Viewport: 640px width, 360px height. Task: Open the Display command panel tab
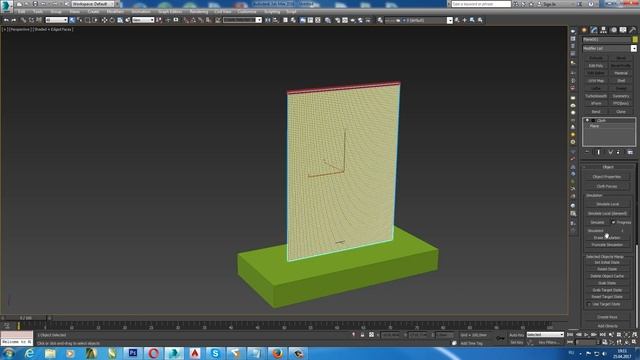point(623,30)
